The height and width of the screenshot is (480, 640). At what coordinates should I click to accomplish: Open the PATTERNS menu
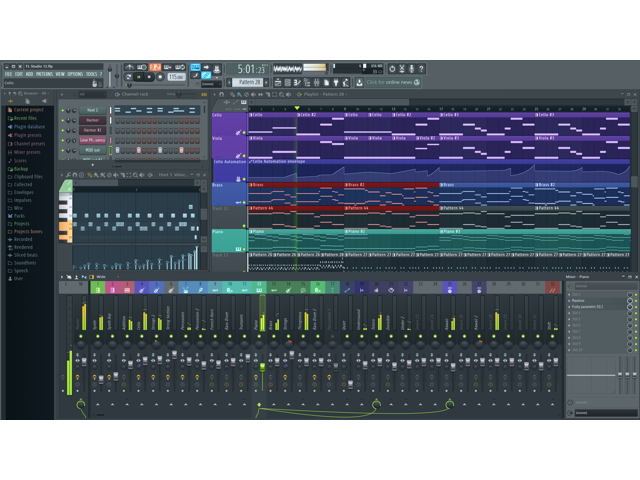click(44, 74)
